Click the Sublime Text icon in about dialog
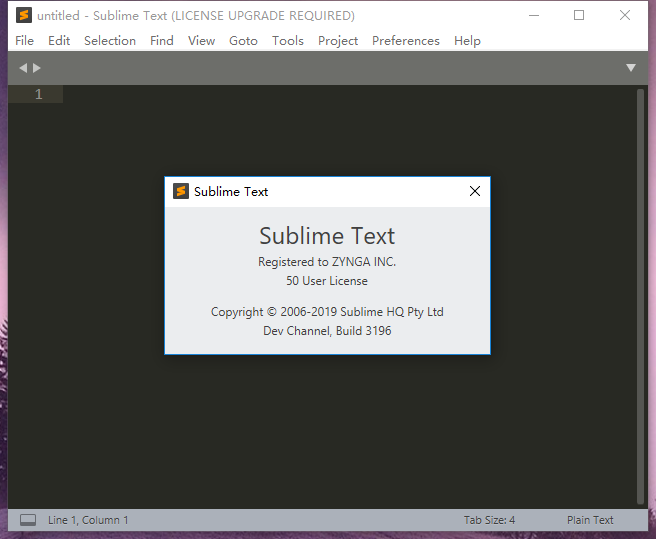This screenshot has height=539, width=656. point(181,191)
